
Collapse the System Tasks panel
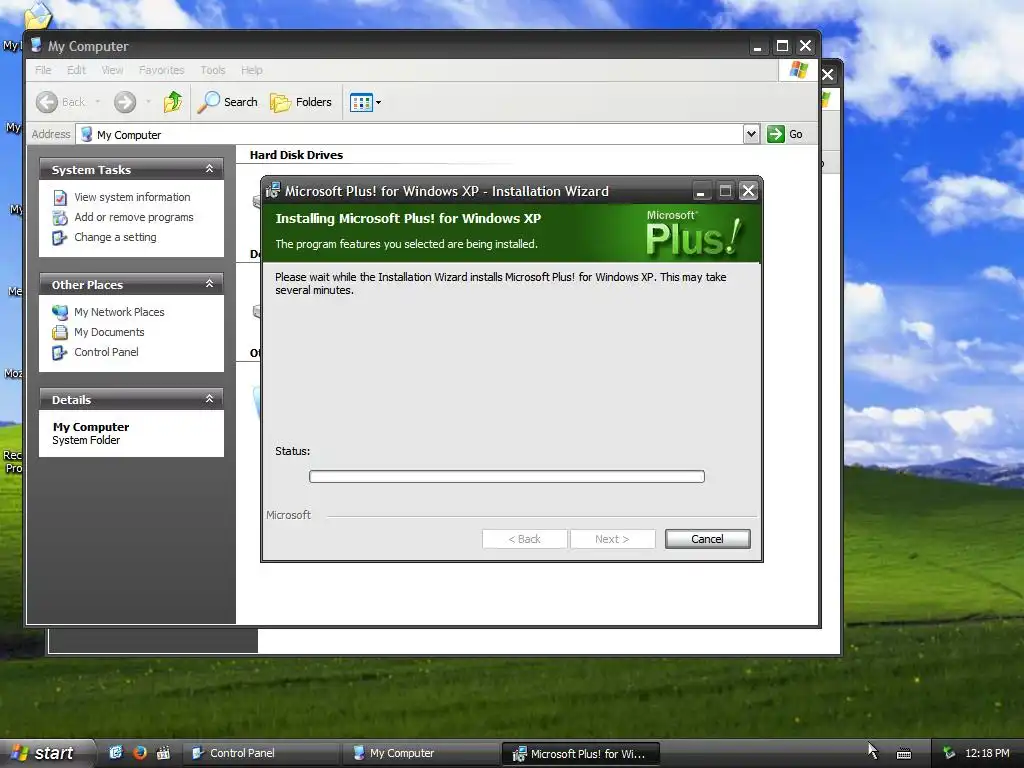tap(209, 169)
